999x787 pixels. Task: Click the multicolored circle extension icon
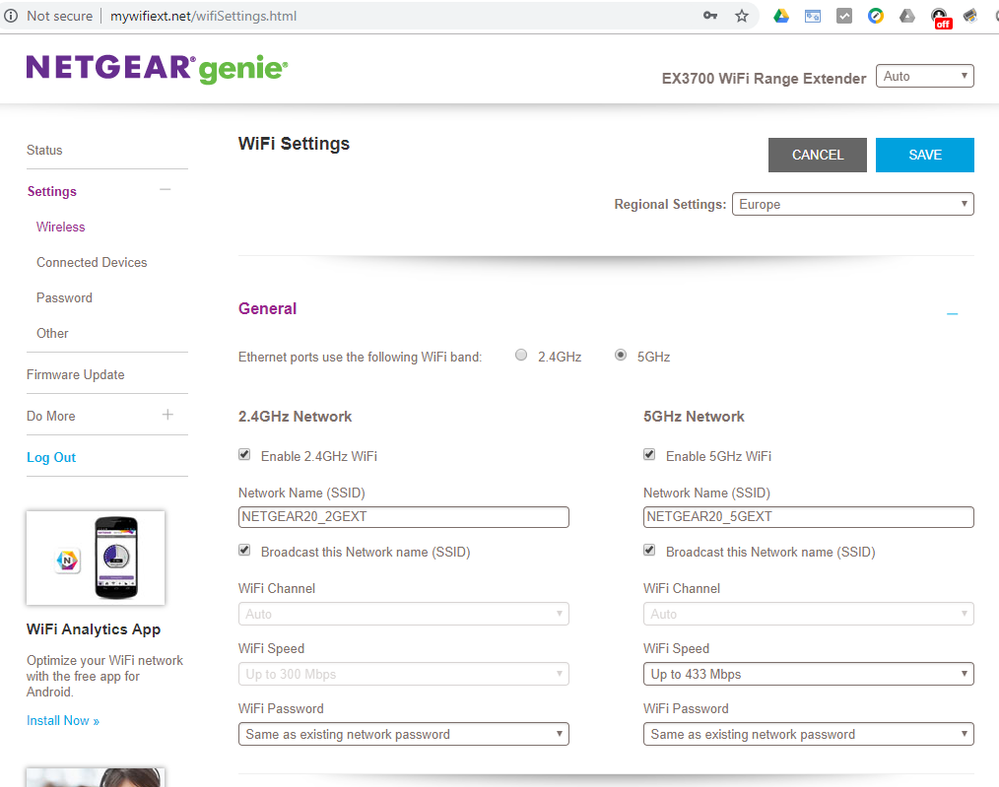tap(876, 16)
